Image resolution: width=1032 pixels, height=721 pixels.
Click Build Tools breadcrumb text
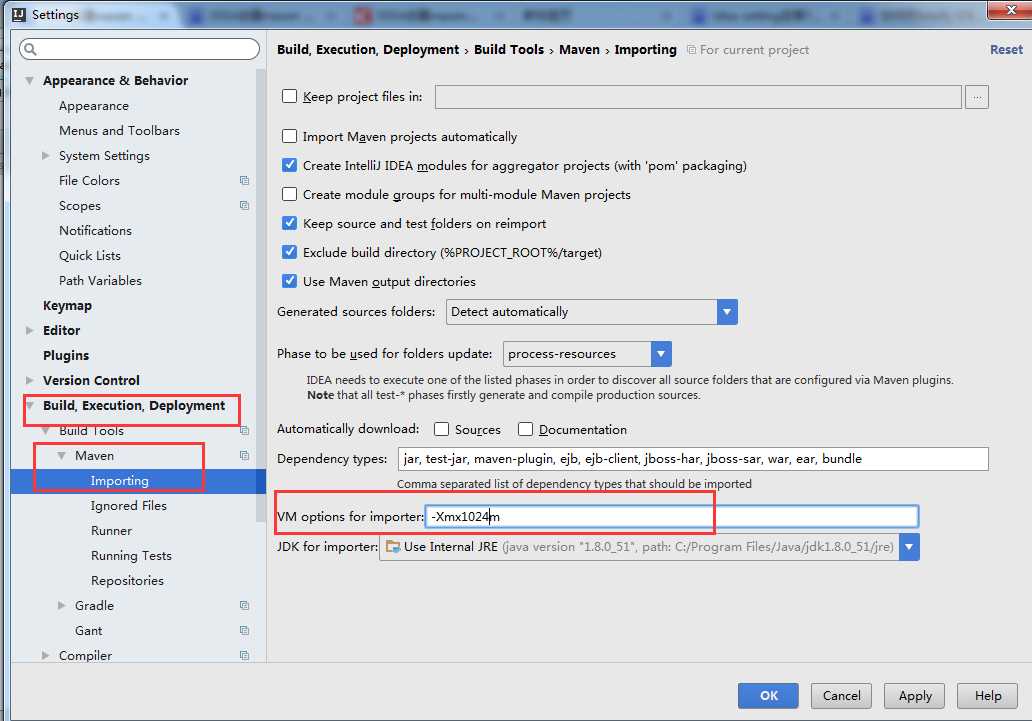coord(509,49)
